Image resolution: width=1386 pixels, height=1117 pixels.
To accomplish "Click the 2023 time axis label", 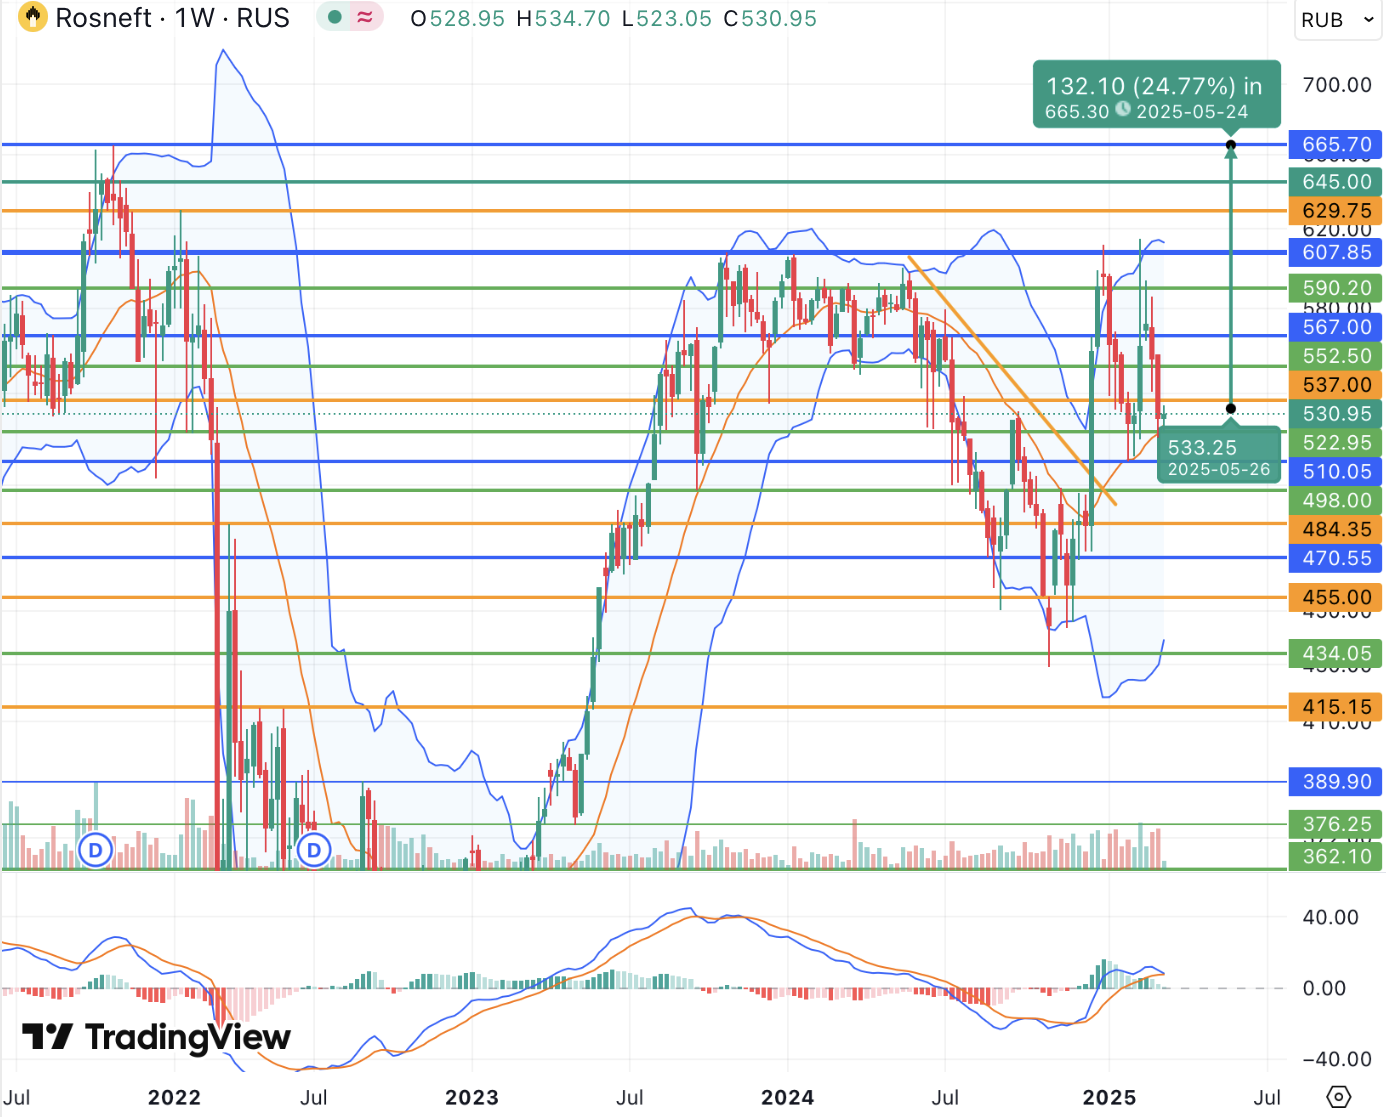I will tap(472, 1097).
